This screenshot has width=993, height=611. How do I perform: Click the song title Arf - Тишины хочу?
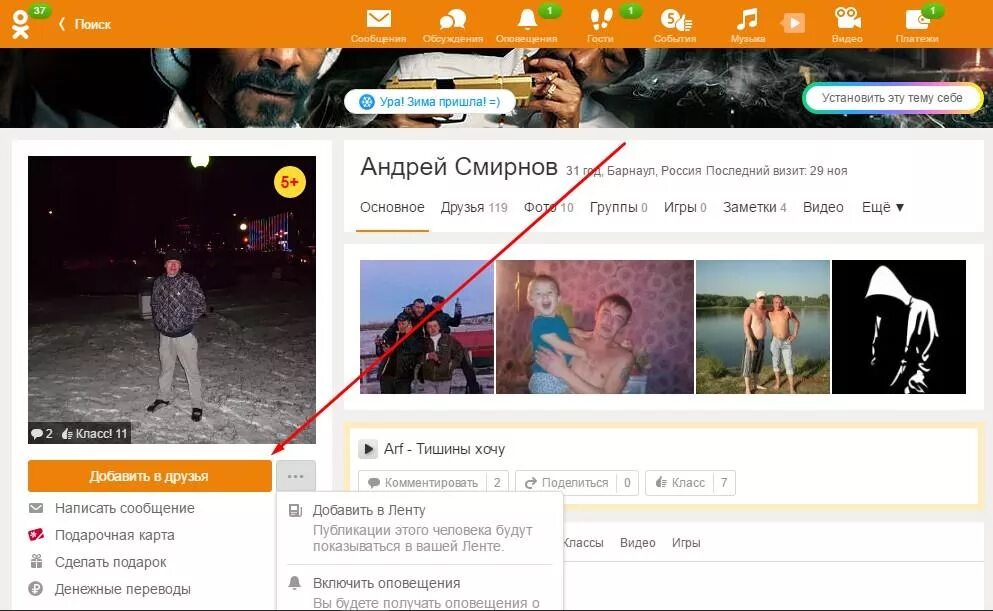click(x=445, y=449)
